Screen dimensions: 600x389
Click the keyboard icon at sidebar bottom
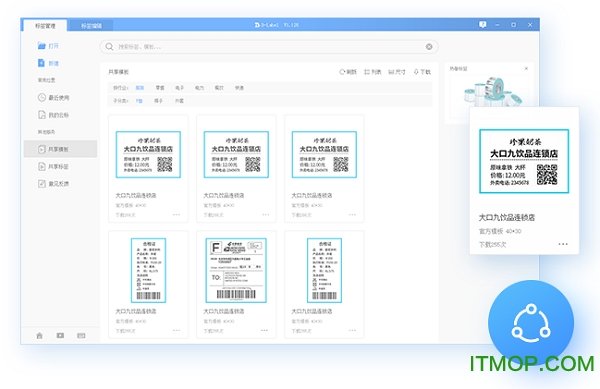81,335
